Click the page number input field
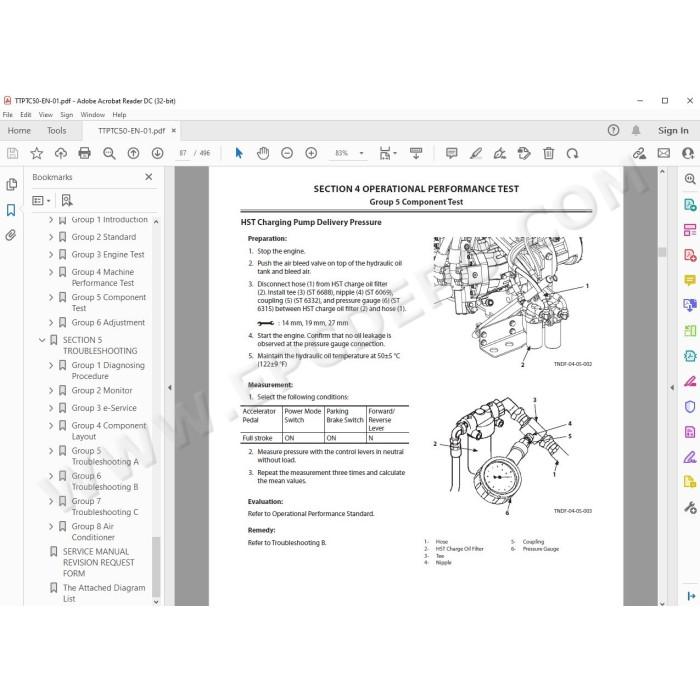 [x=183, y=154]
